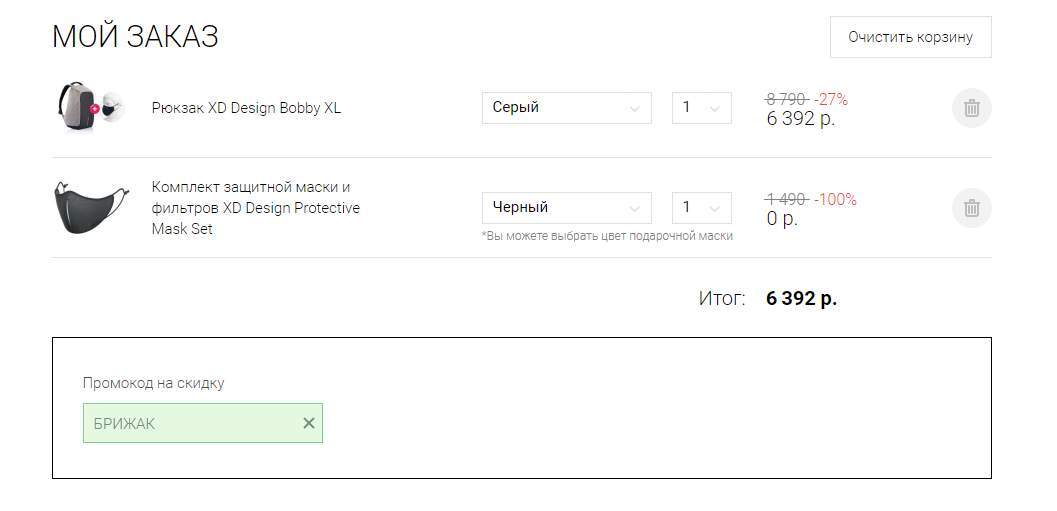Image resolution: width=1057 pixels, height=511 pixels.
Task: Click the -100% mask discount label
Action: pos(835,199)
